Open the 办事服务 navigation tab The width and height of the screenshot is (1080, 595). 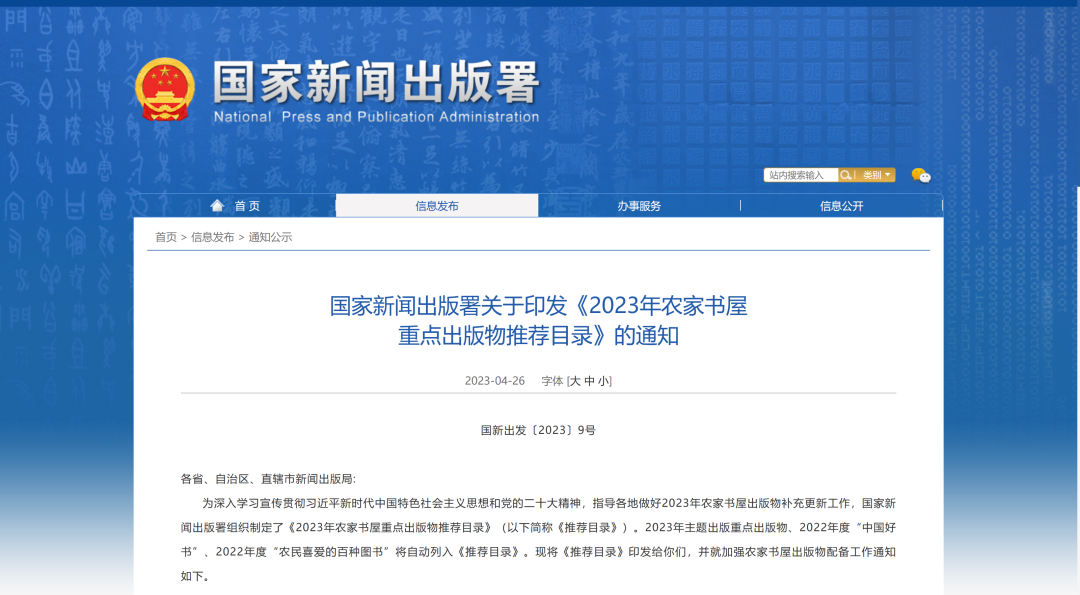pos(639,206)
